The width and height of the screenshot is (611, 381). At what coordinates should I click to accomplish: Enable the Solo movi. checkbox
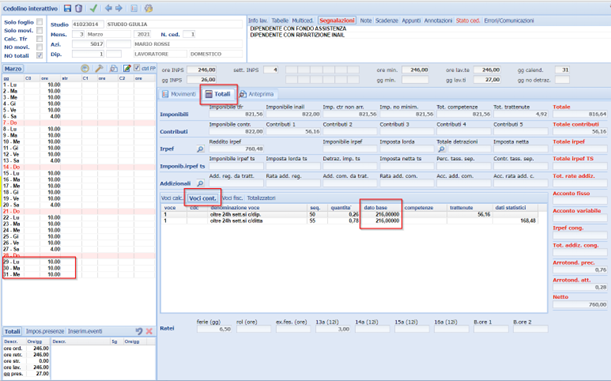click(x=39, y=30)
